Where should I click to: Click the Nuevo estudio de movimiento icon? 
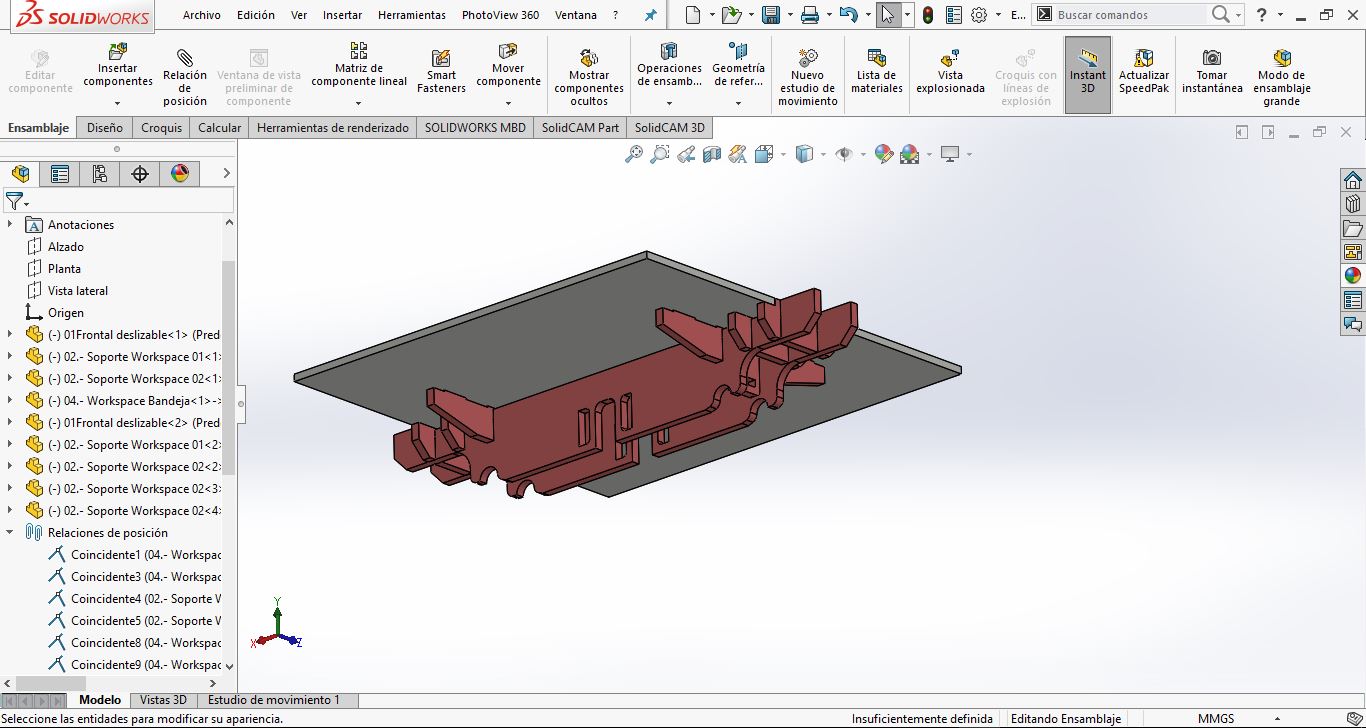coord(807,58)
